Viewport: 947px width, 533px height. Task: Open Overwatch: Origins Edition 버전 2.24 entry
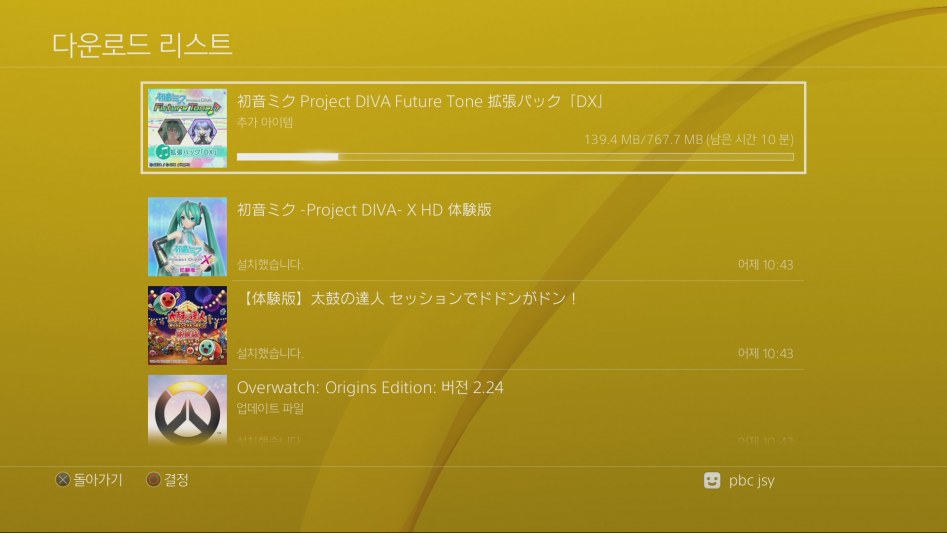tap(476, 410)
